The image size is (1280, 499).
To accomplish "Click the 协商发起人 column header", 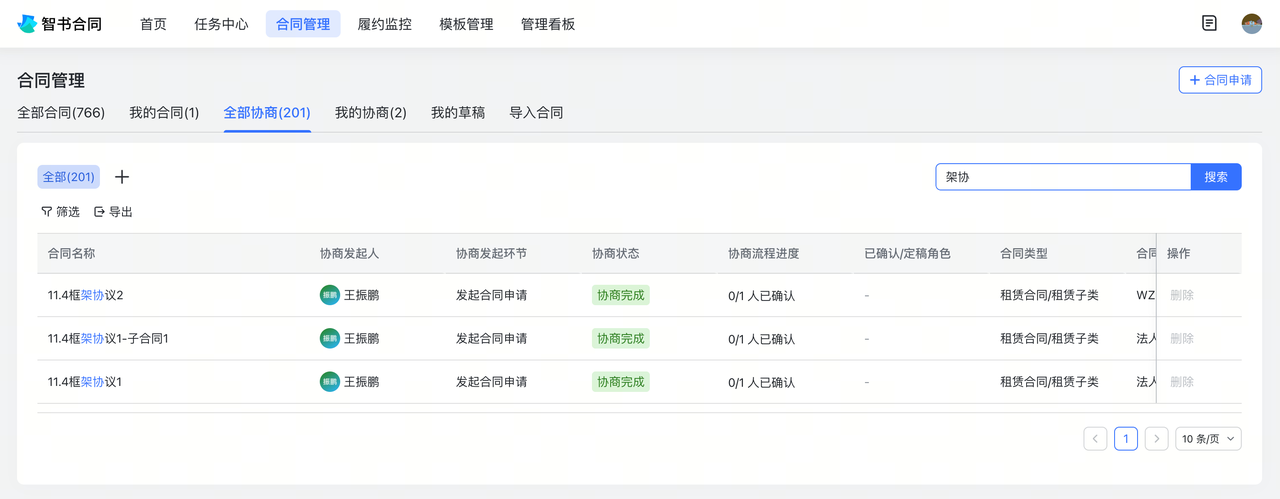I will (350, 253).
